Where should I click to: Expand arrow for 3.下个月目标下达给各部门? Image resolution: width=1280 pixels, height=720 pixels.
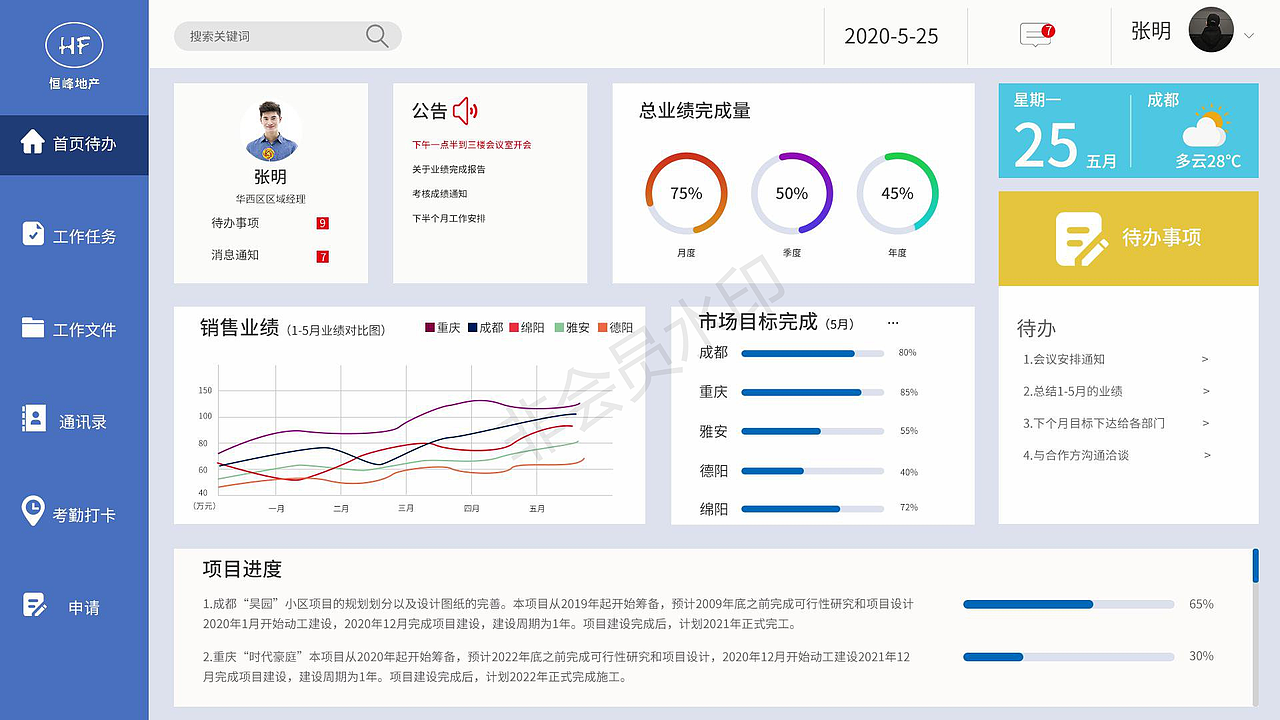1205,423
